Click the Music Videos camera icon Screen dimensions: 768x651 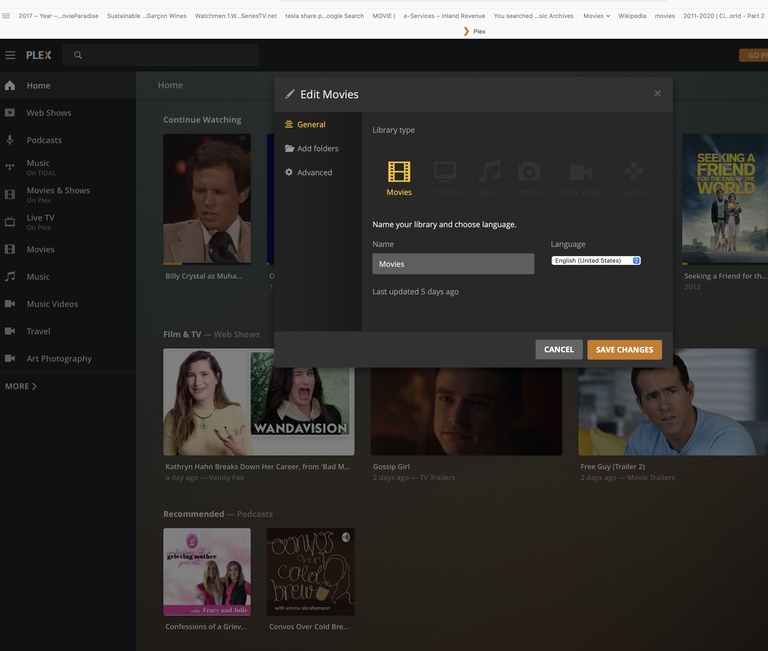coord(10,304)
